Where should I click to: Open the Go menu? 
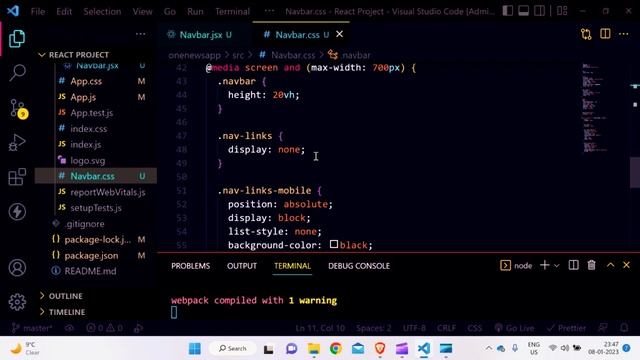[170, 11]
